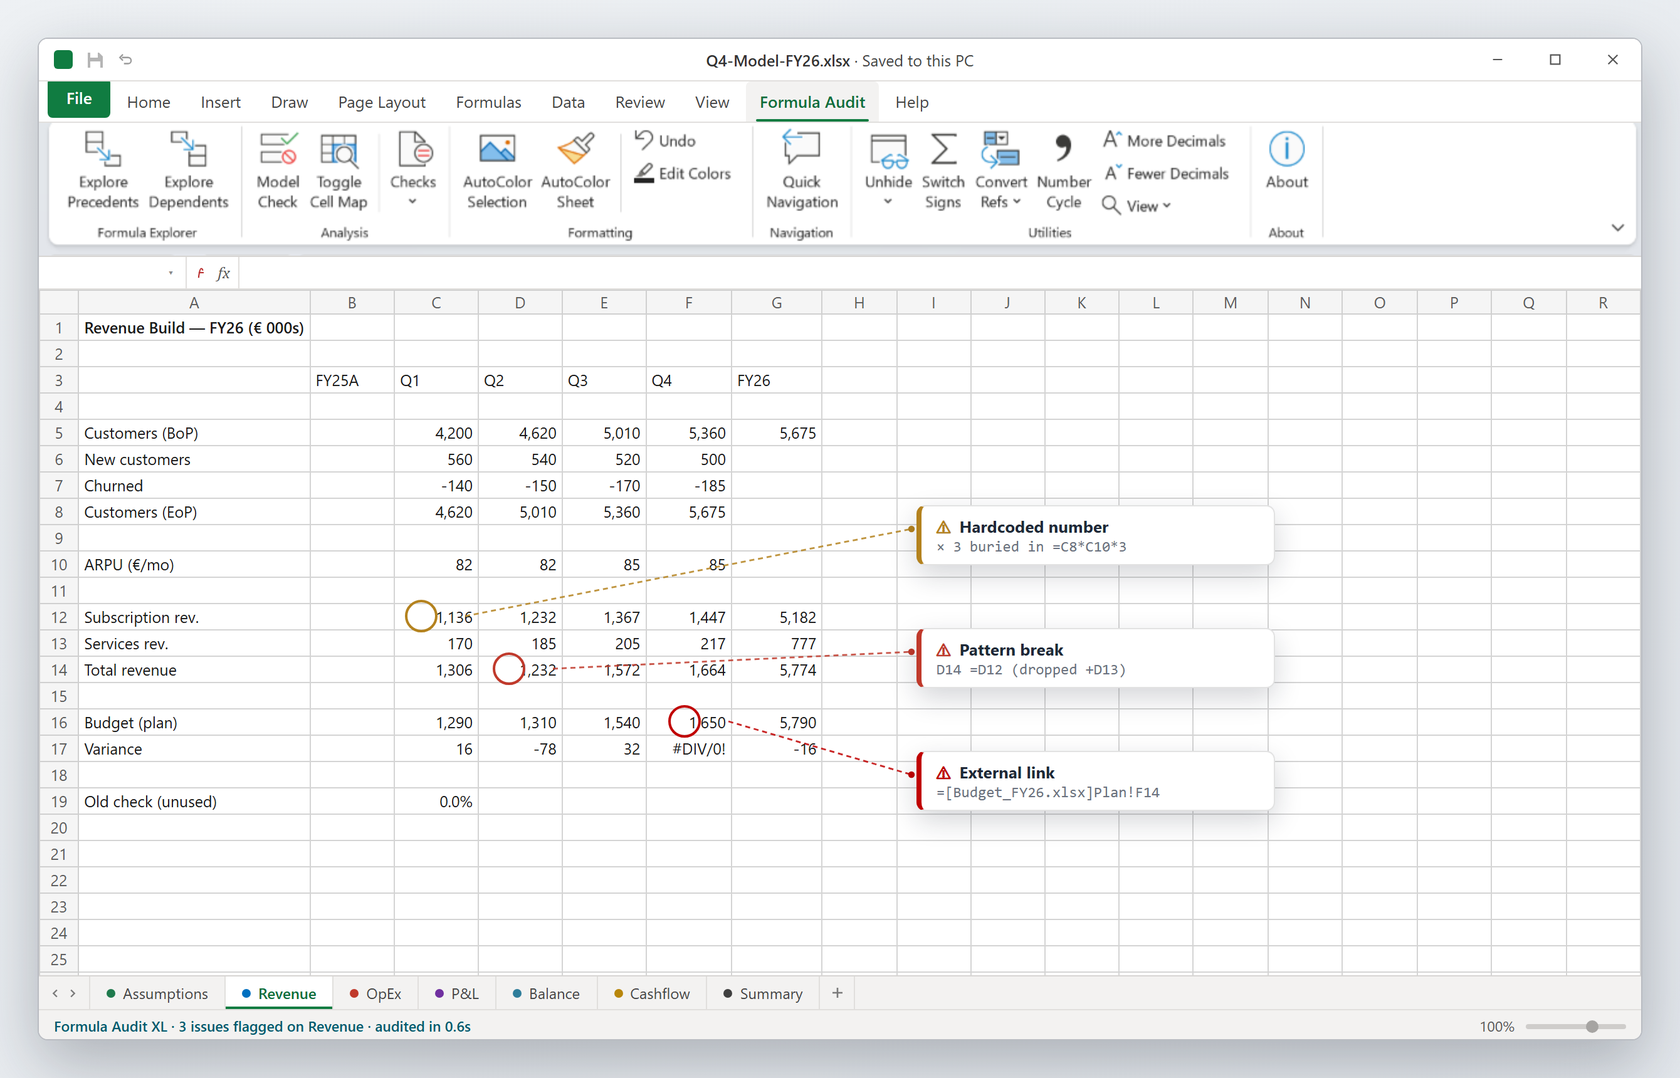This screenshot has height=1078, width=1680.
Task: Click the Save icon in title bar
Action: (95, 60)
